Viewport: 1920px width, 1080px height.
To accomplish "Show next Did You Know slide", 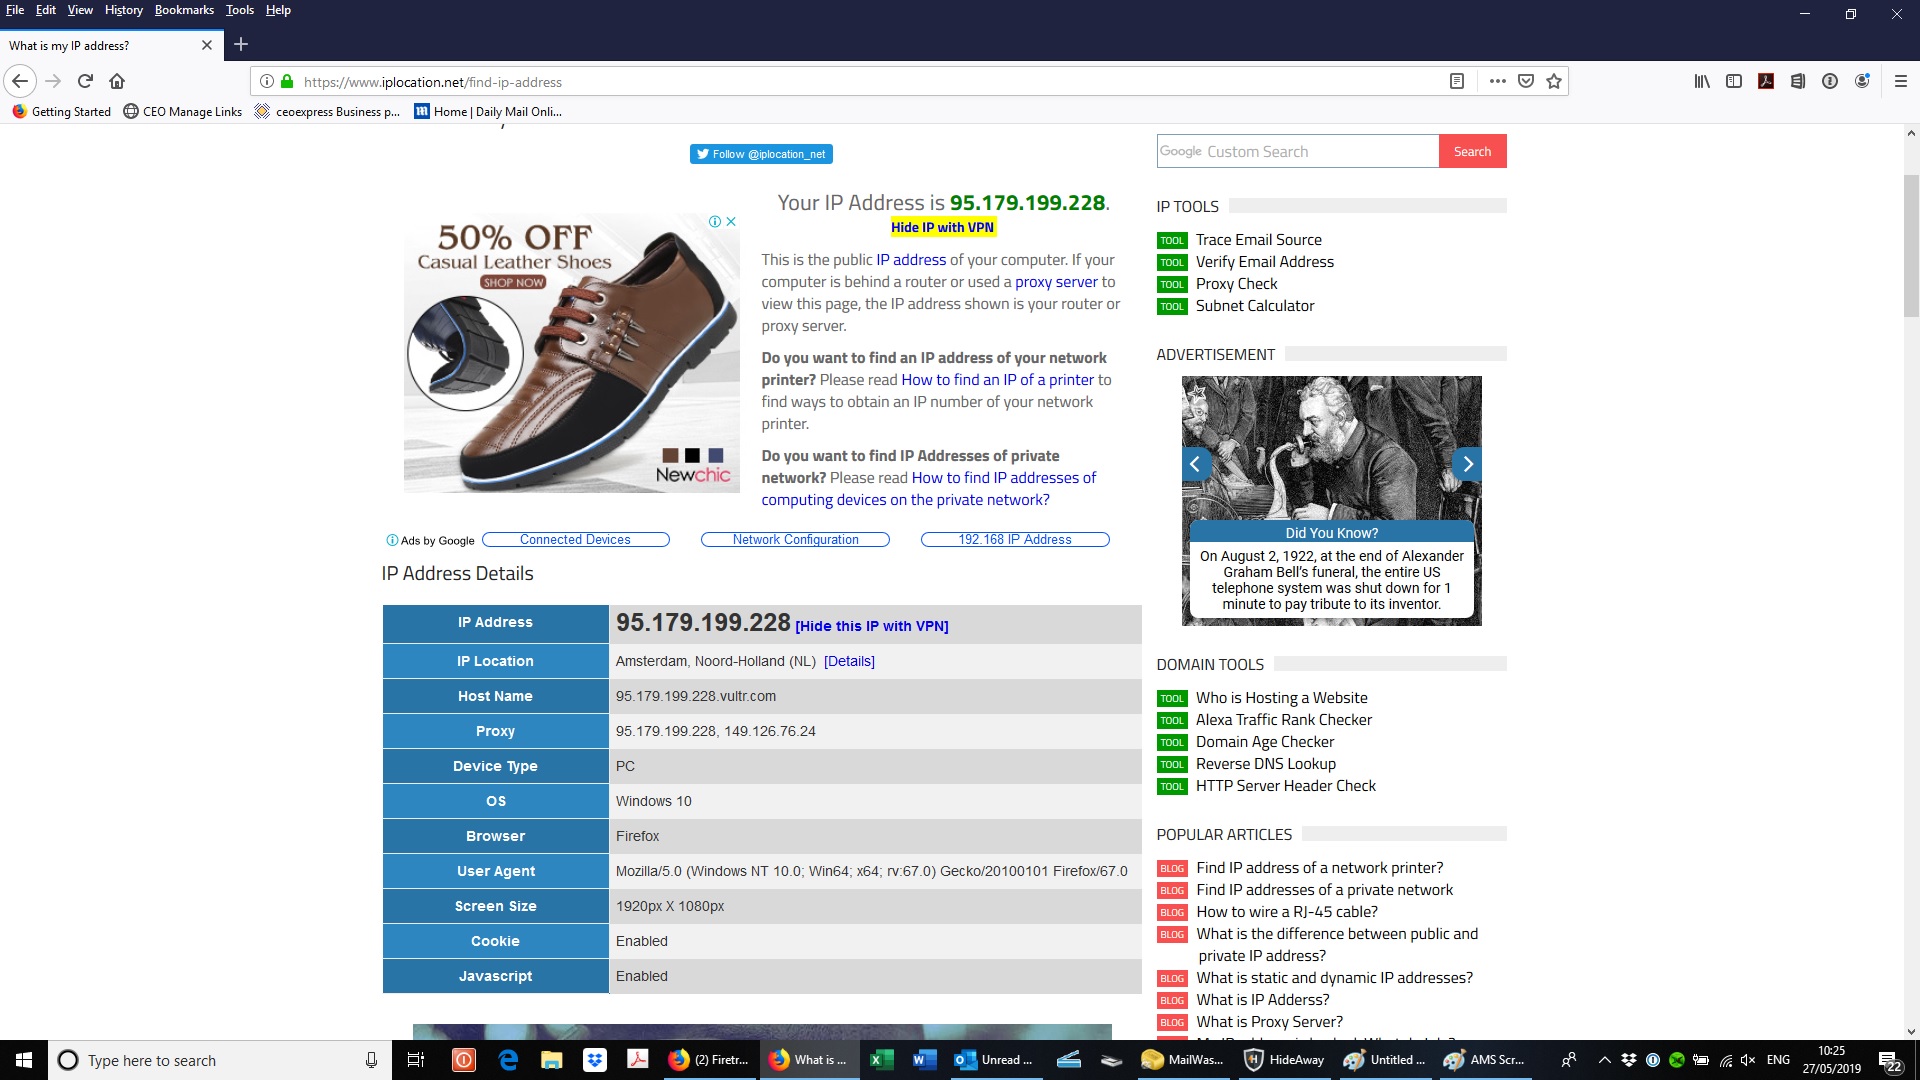I will pyautogui.click(x=1467, y=463).
